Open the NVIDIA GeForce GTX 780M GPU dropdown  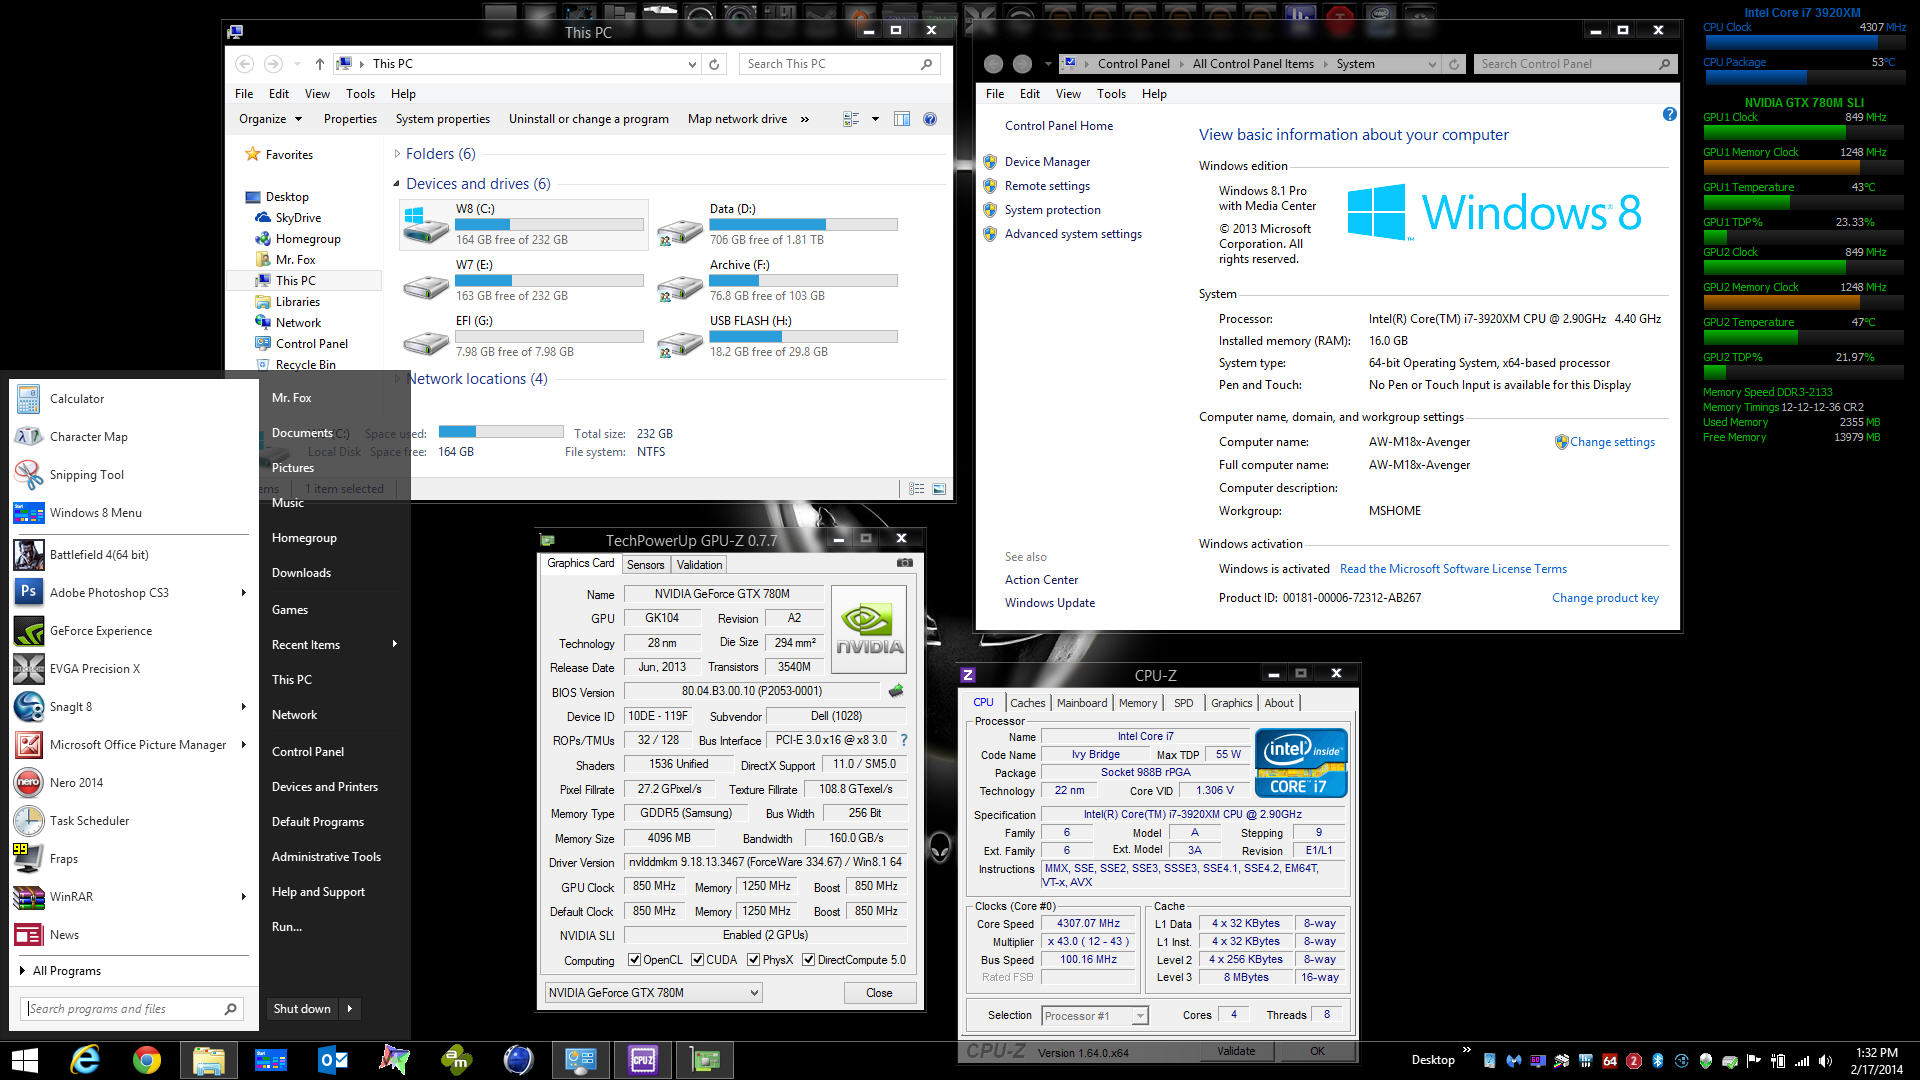tap(653, 993)
